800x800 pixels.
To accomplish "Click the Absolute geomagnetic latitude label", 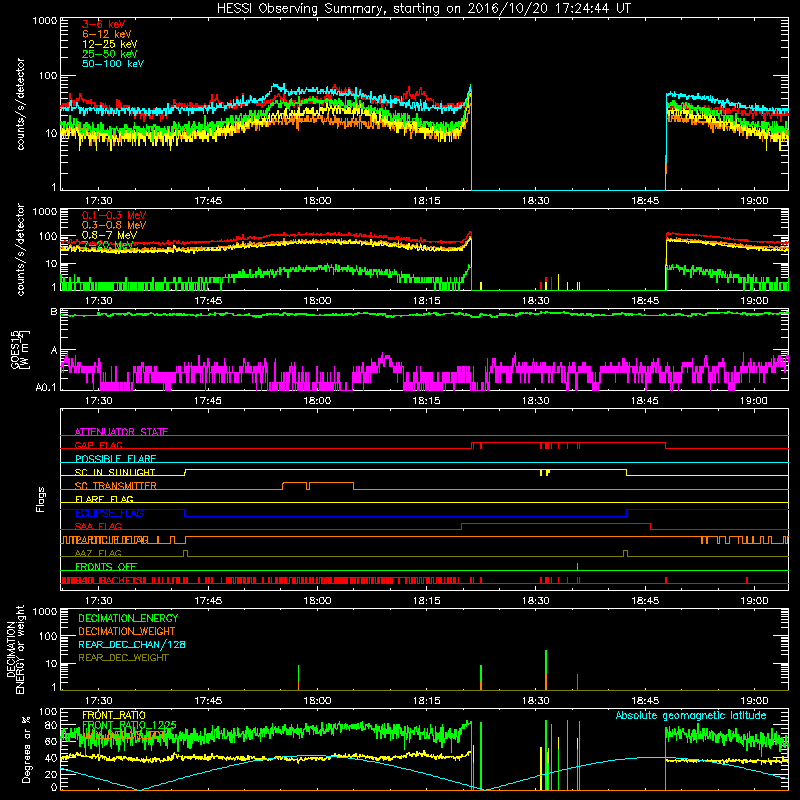I will pos(691,715).
